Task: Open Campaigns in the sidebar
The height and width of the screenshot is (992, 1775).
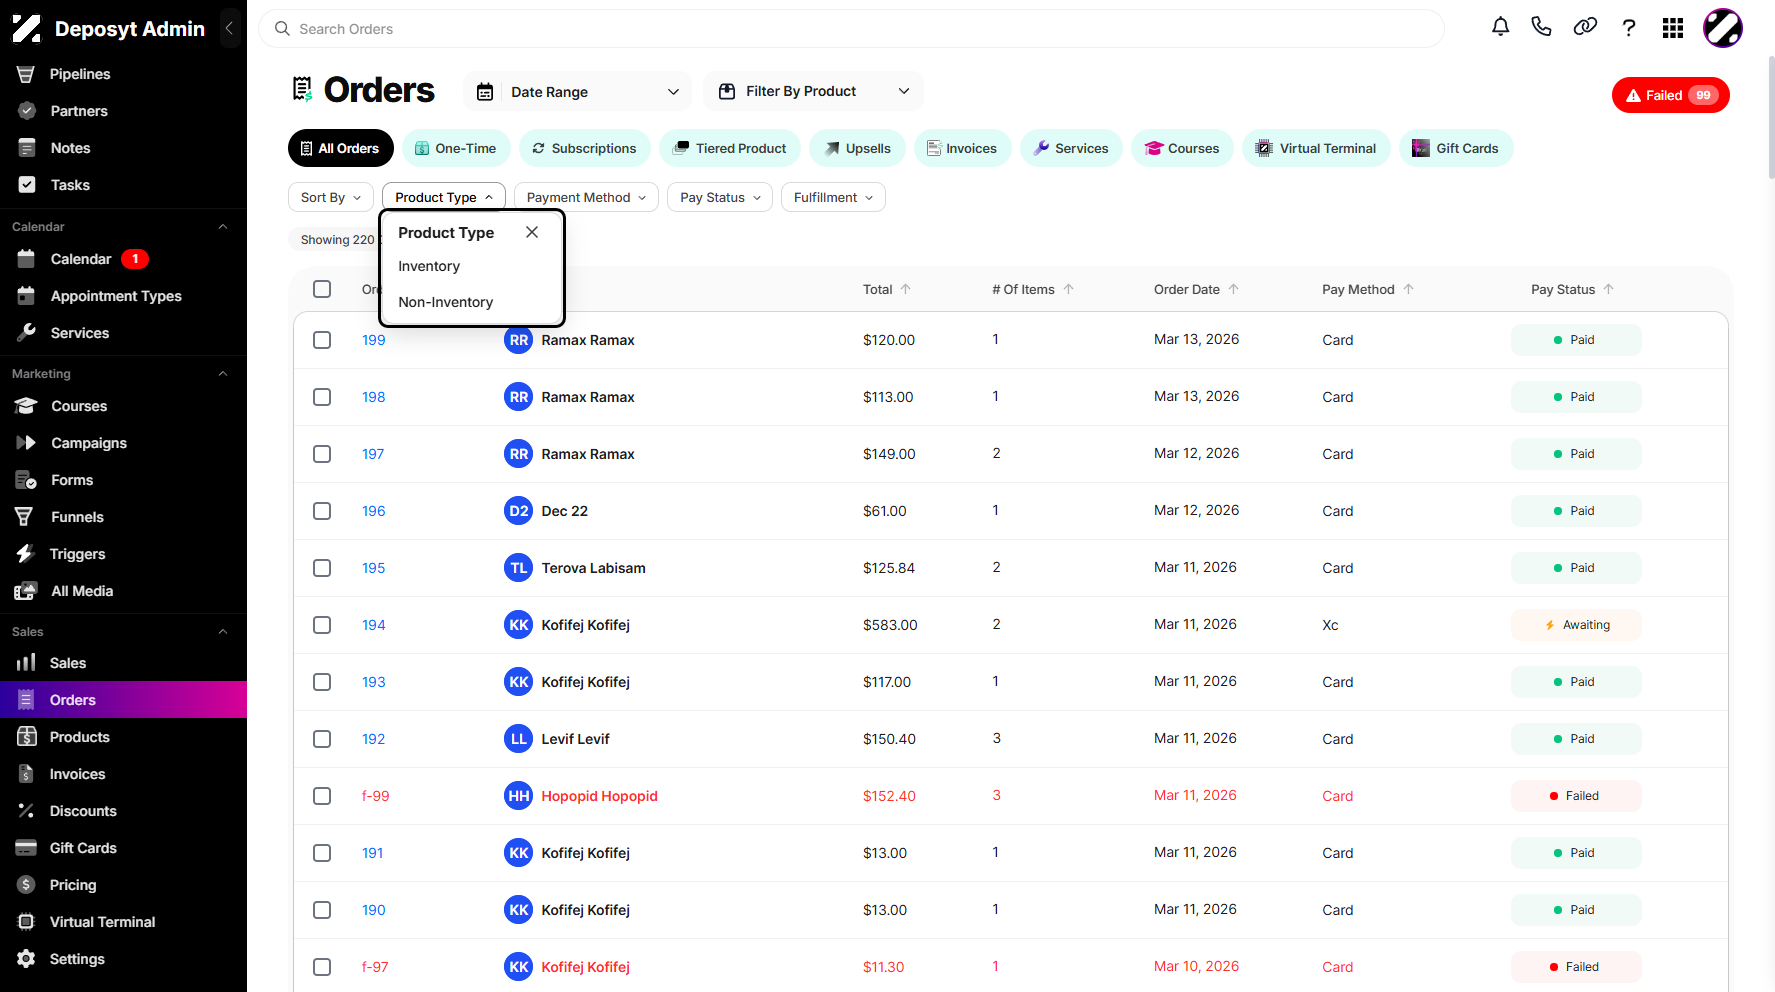Action: pos(89,443)
